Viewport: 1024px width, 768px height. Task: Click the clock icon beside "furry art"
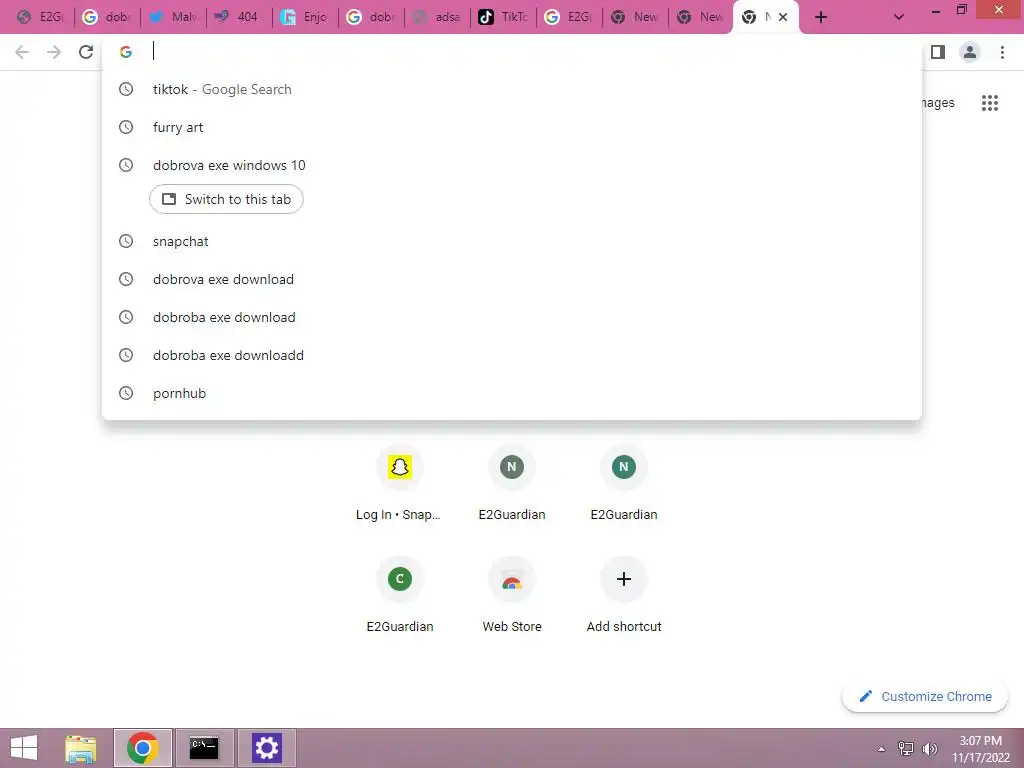click(x=126, y=127)
